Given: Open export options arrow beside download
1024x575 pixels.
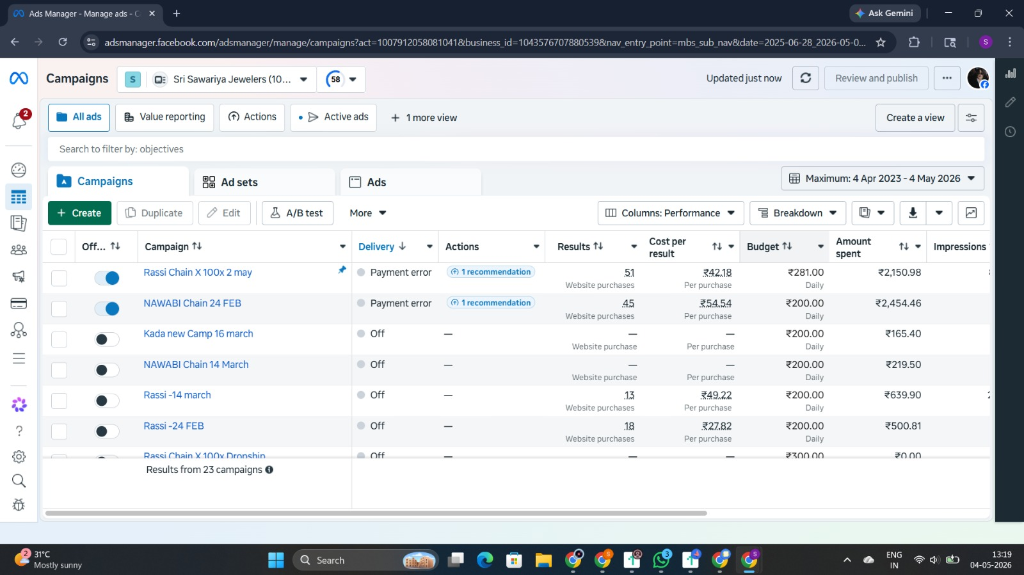Looking at the screenshot, I should 939,213.
